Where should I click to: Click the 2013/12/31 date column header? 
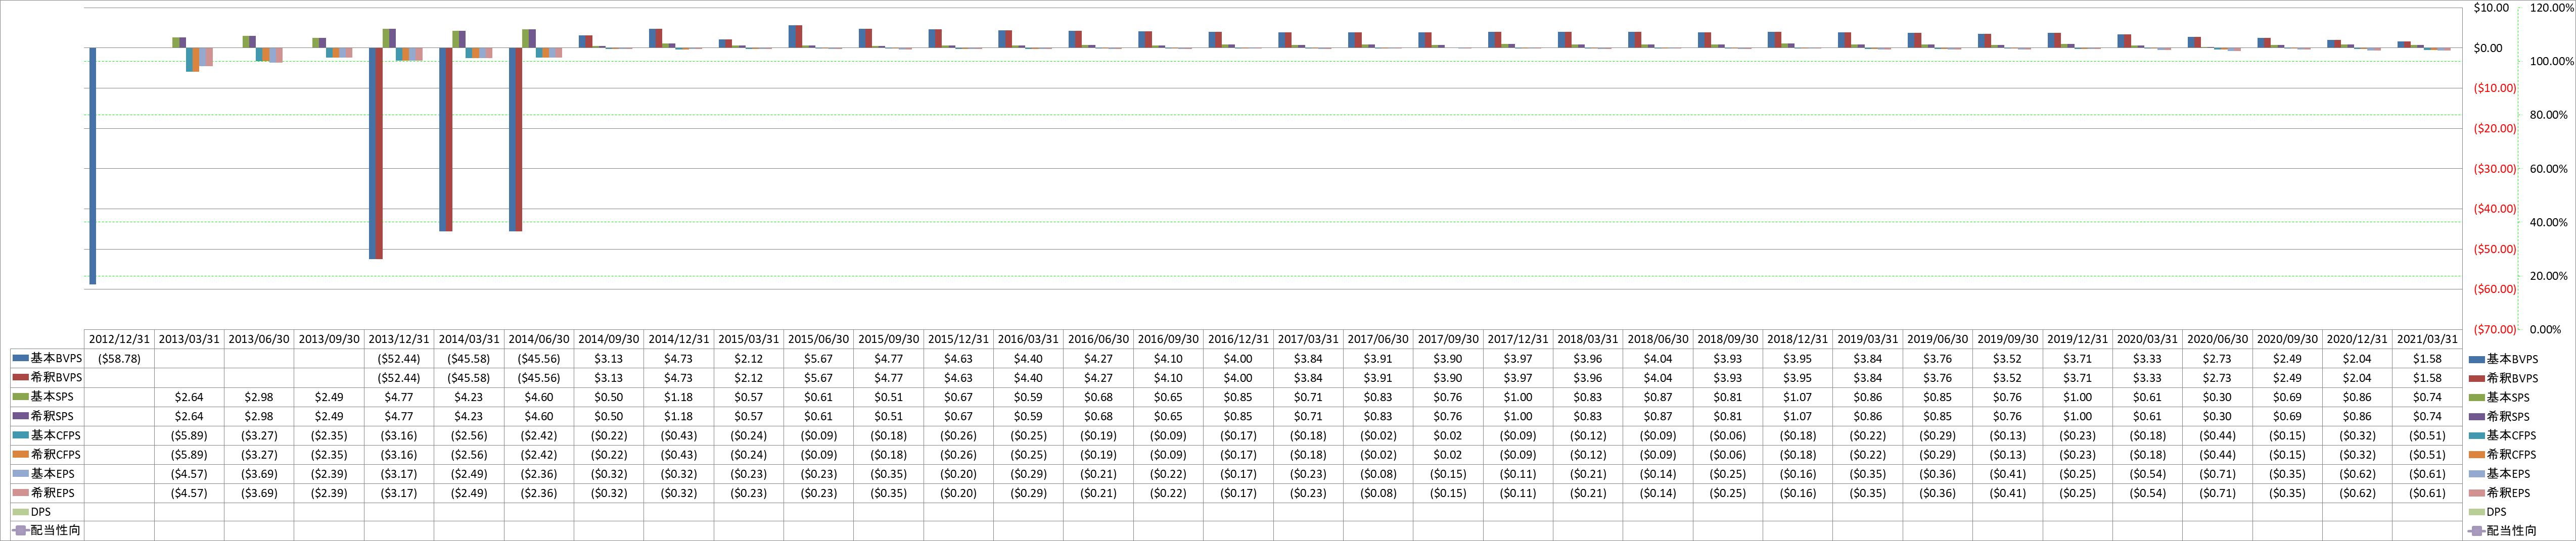pos(399,339)
